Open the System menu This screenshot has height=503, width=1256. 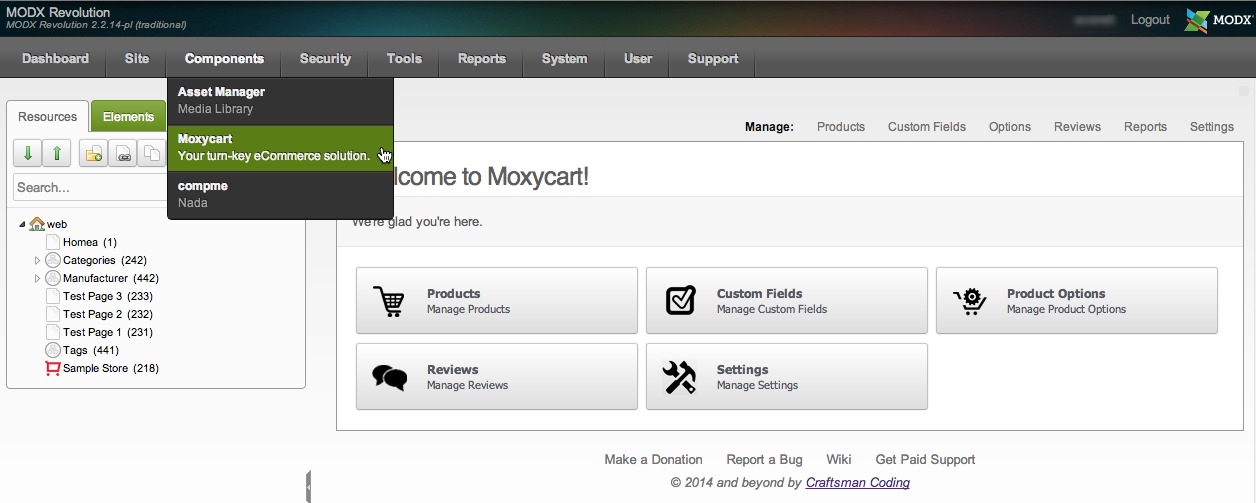pos(565,59)
